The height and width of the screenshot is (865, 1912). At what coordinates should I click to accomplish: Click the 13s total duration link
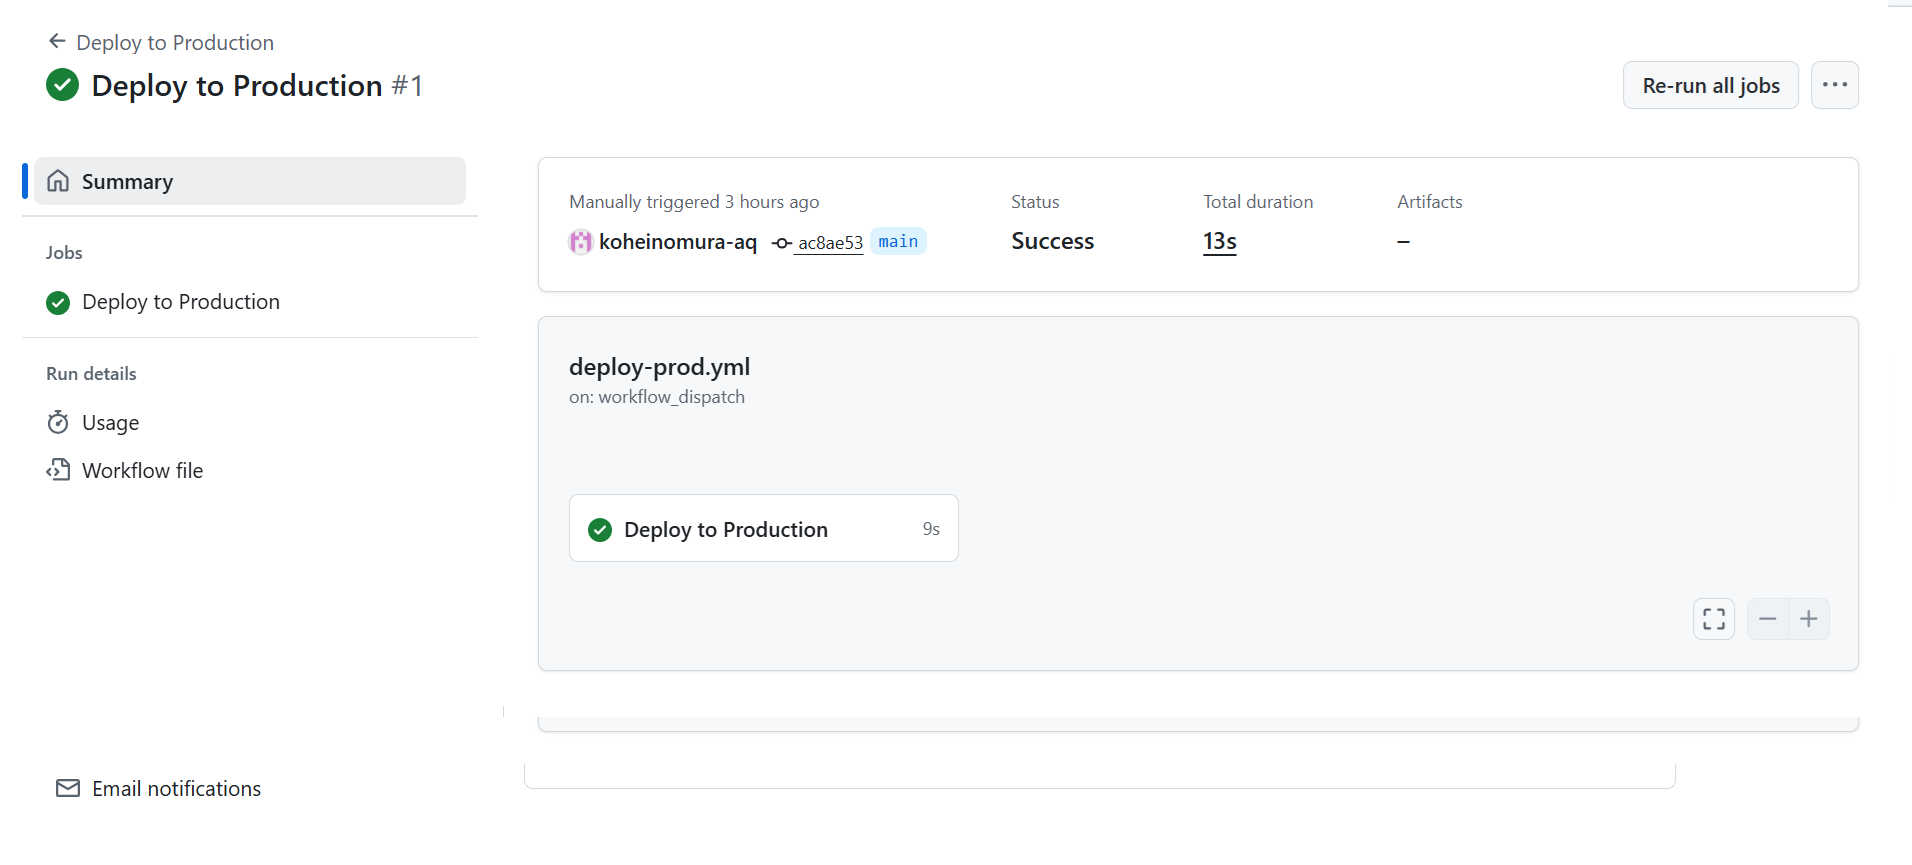[x=1219, y=242]
